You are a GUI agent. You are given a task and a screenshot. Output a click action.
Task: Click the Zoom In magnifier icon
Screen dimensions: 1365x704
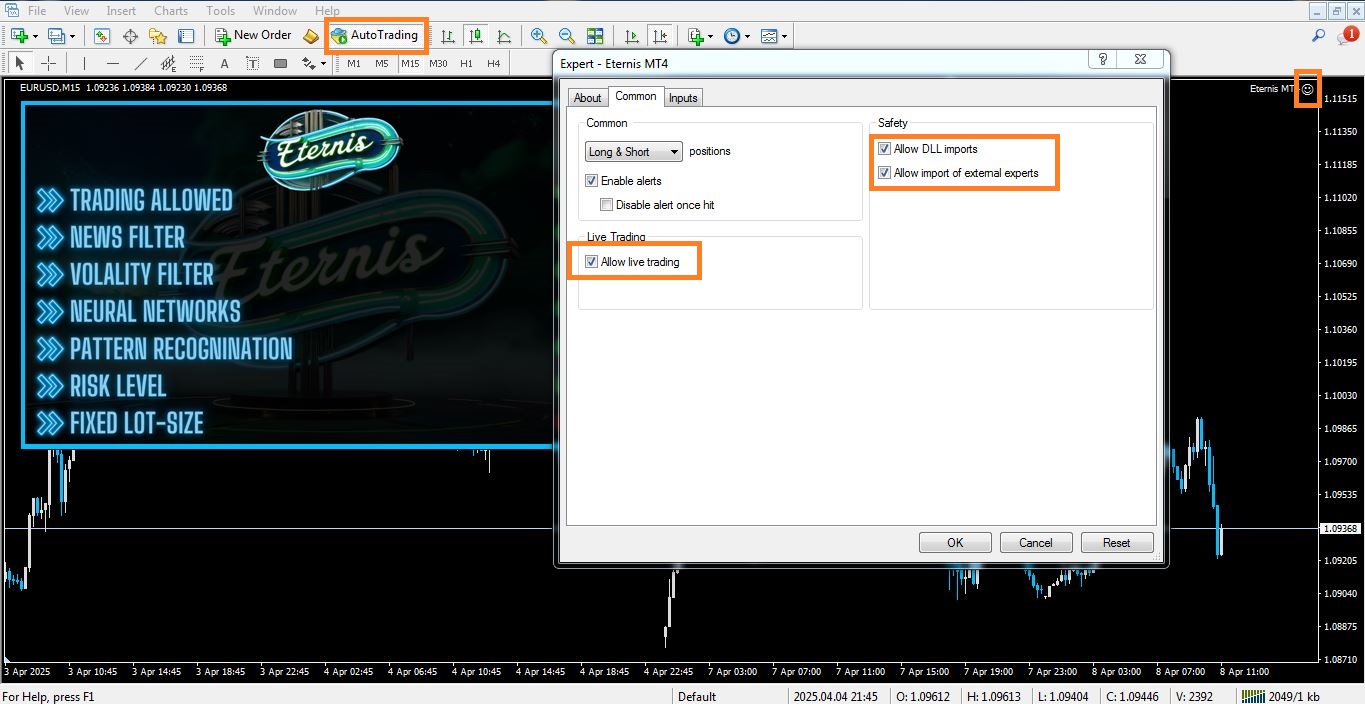(x=539, y=36)
